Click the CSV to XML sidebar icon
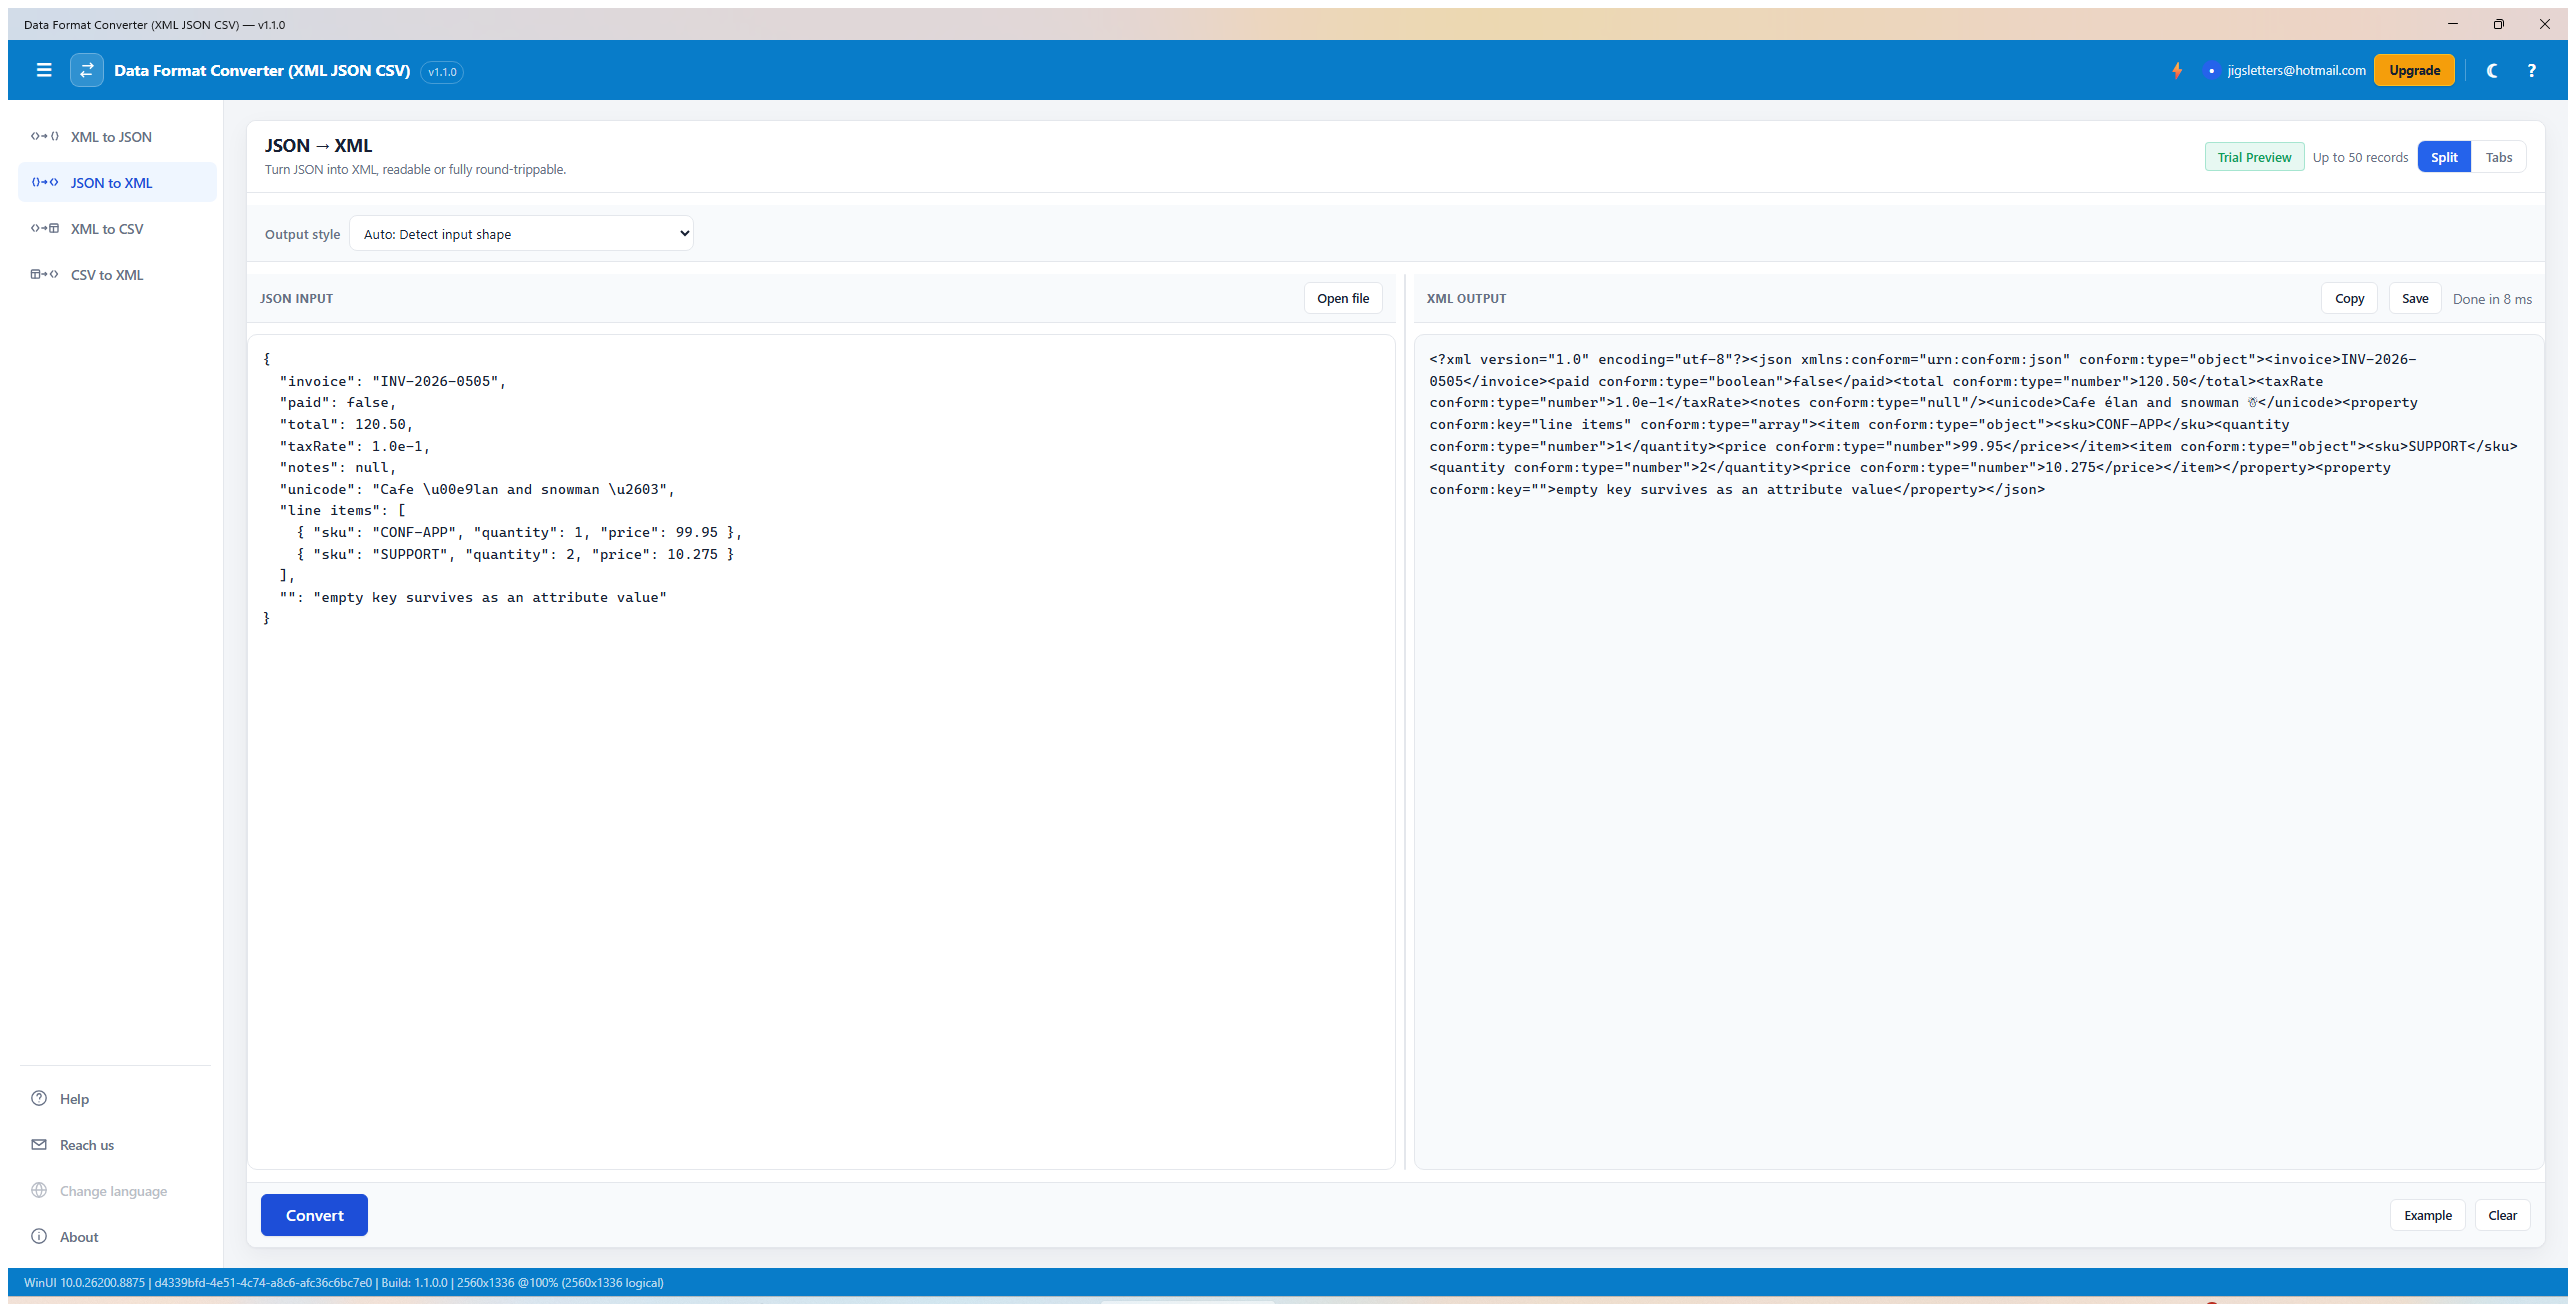The height and width of the screenshot is (1304, 2576). point(45,274)
